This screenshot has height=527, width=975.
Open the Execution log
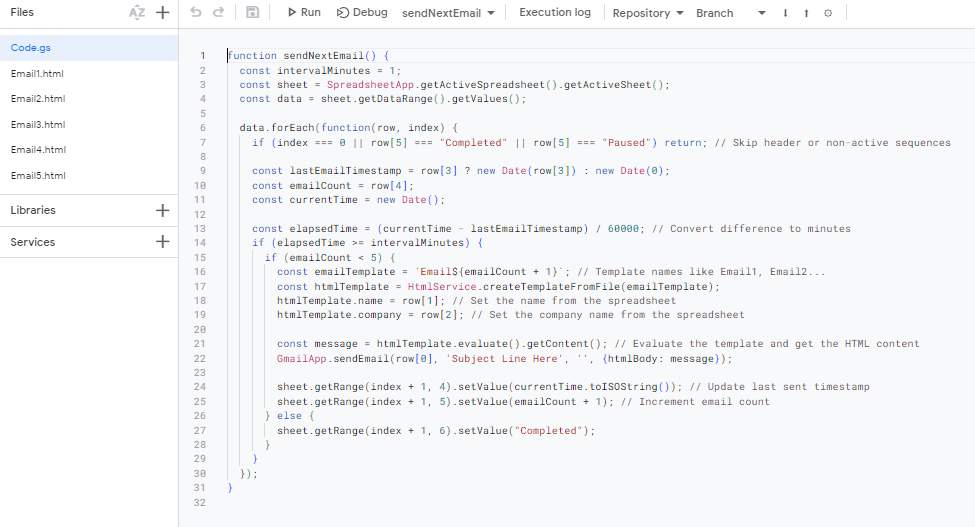tap(555, 13)
